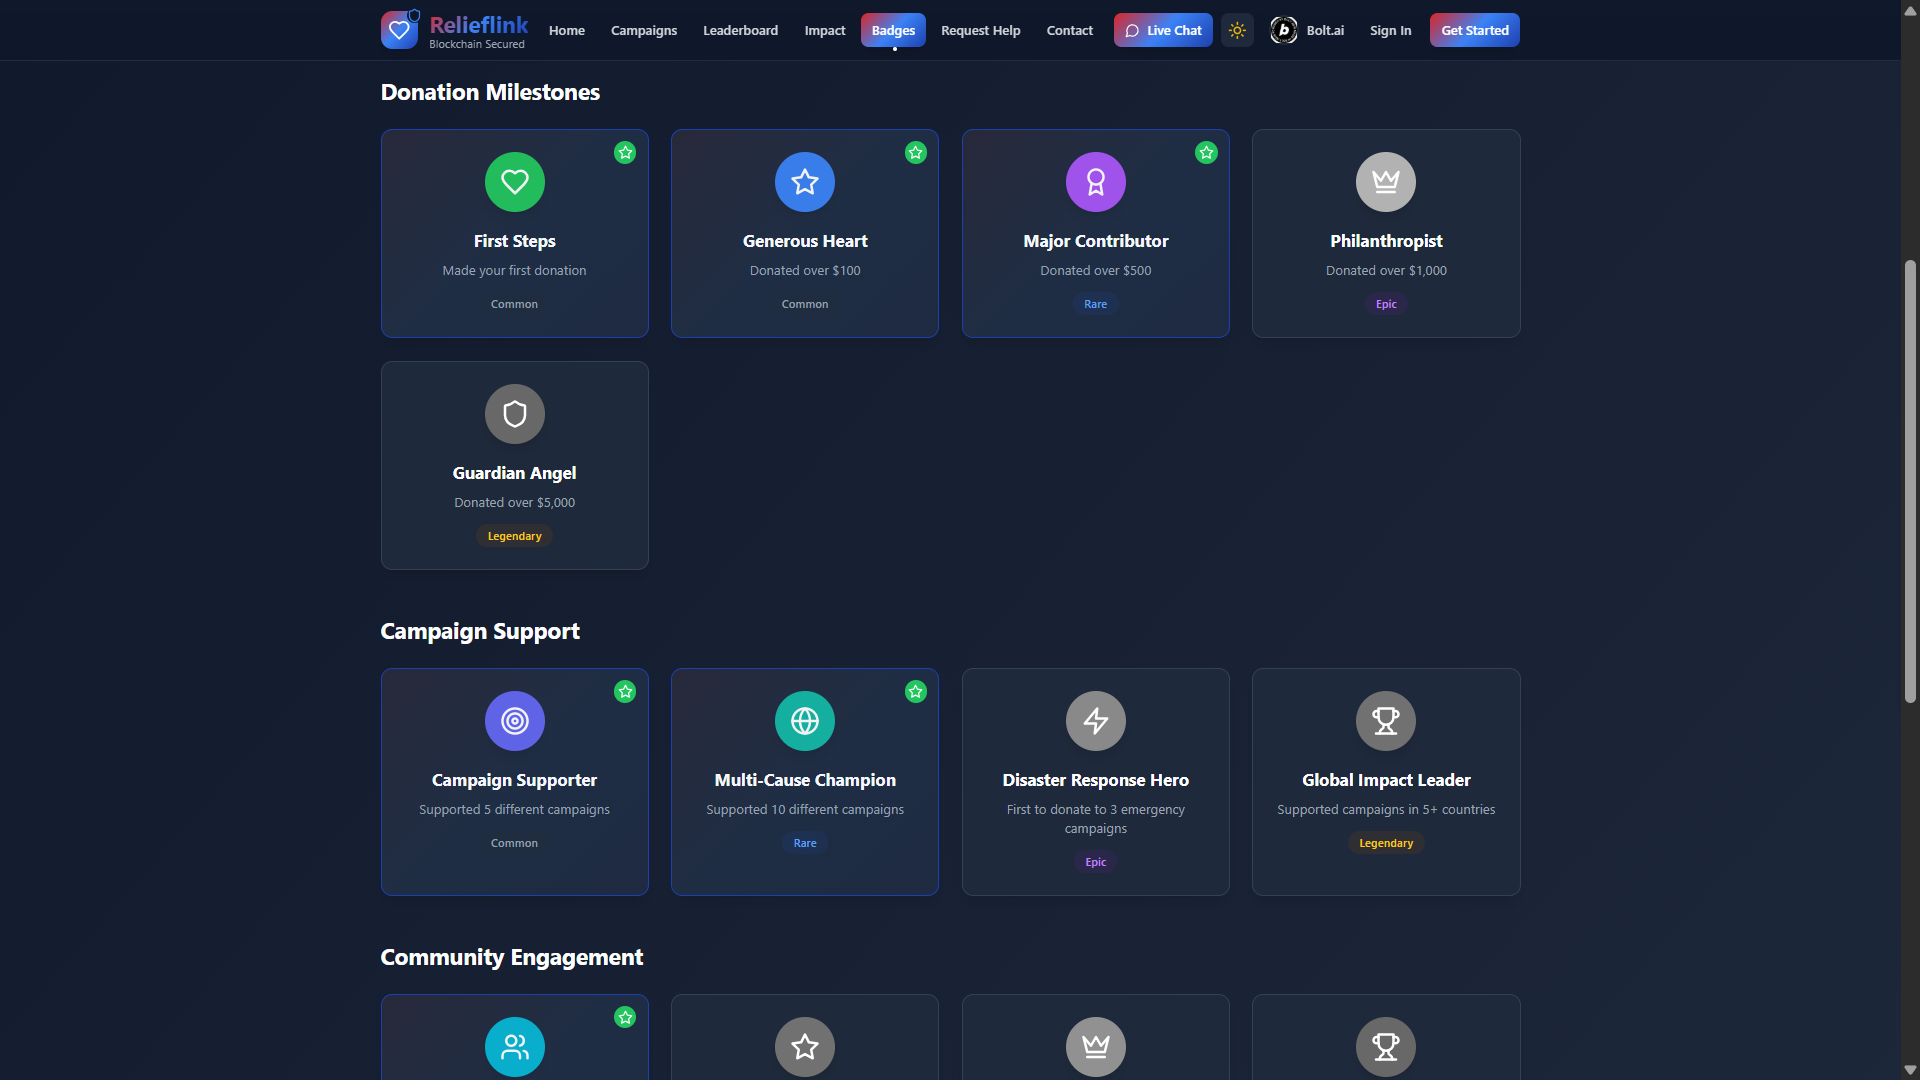Image resolution: width=1920 pixels, height=1080 pixels.
Task: Click the green heart First Steps badge icon
Action: click(514, 182)
